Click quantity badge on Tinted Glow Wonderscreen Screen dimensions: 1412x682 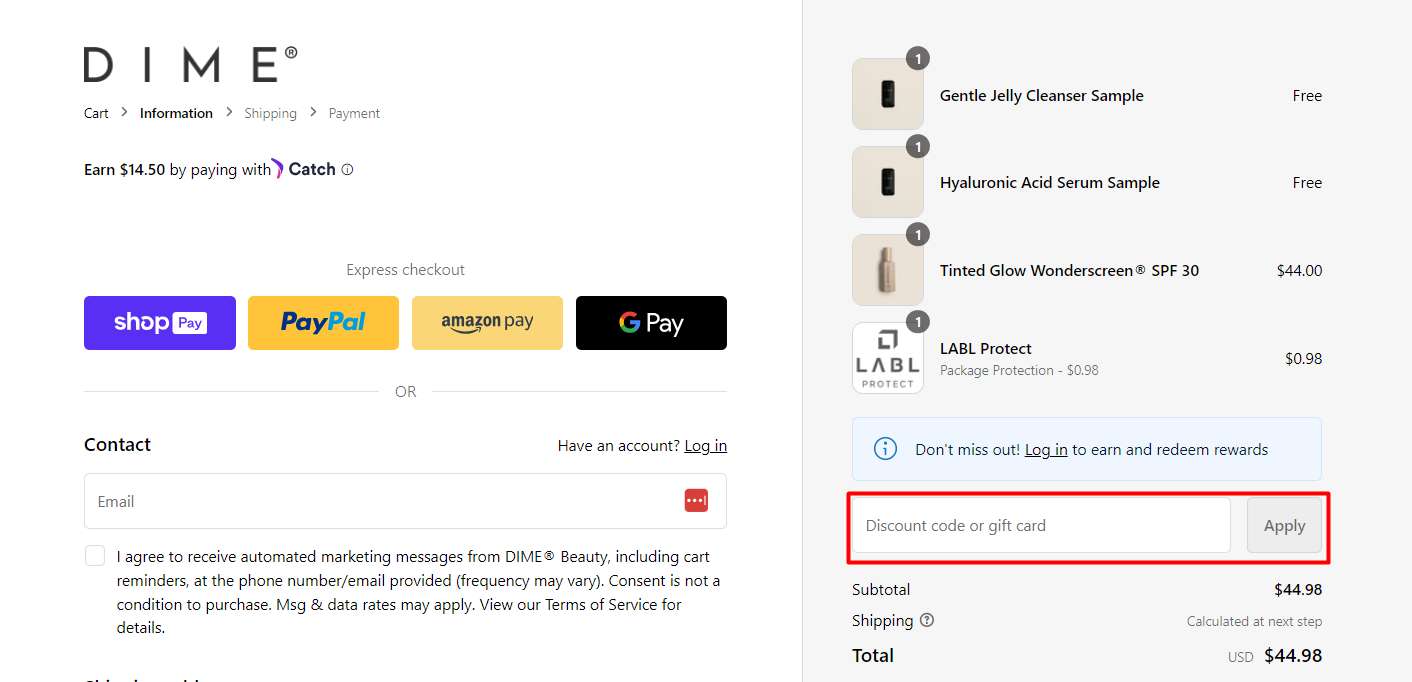point(918,234)
